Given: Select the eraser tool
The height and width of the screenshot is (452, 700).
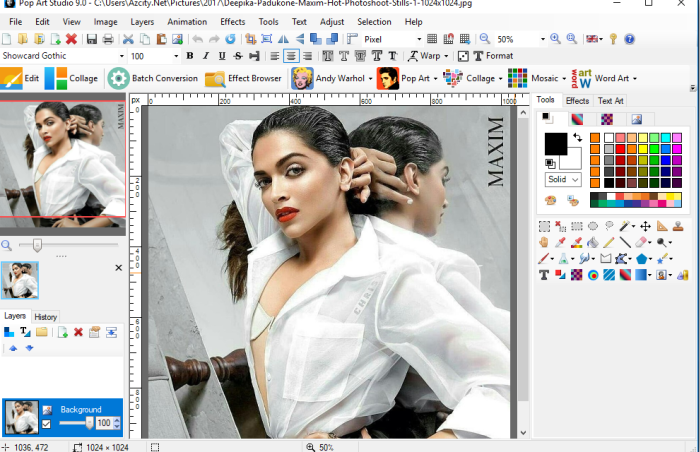Looking at the screenshot, I should (x=640, y=243).
